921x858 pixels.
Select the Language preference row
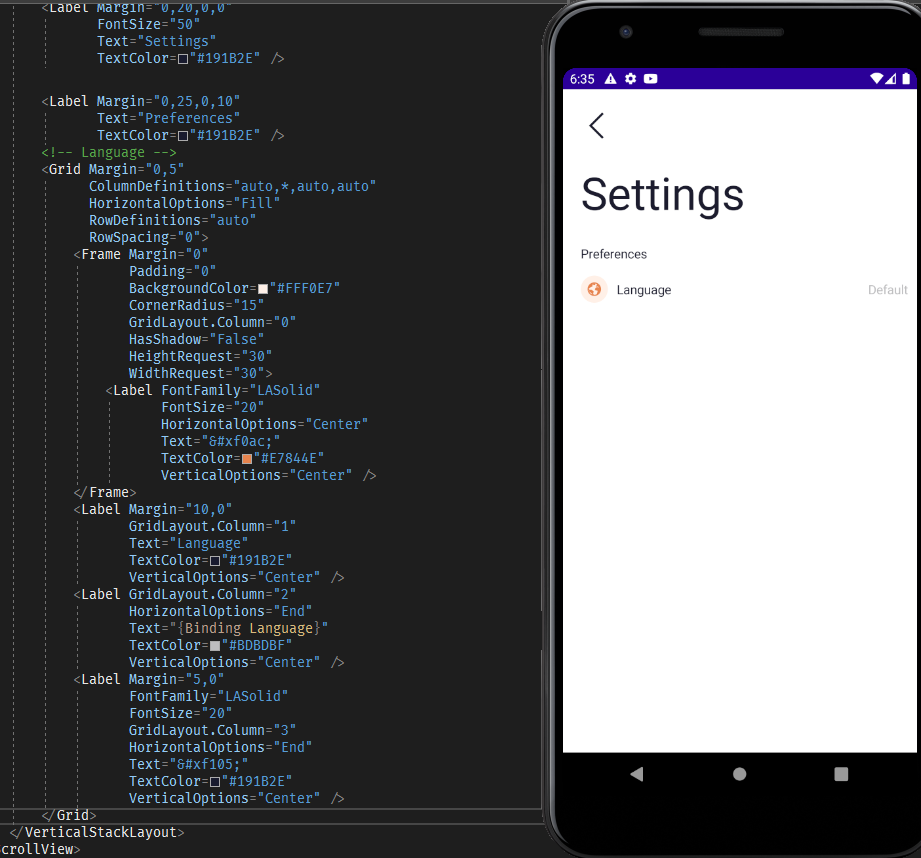[x=644, y=289]
